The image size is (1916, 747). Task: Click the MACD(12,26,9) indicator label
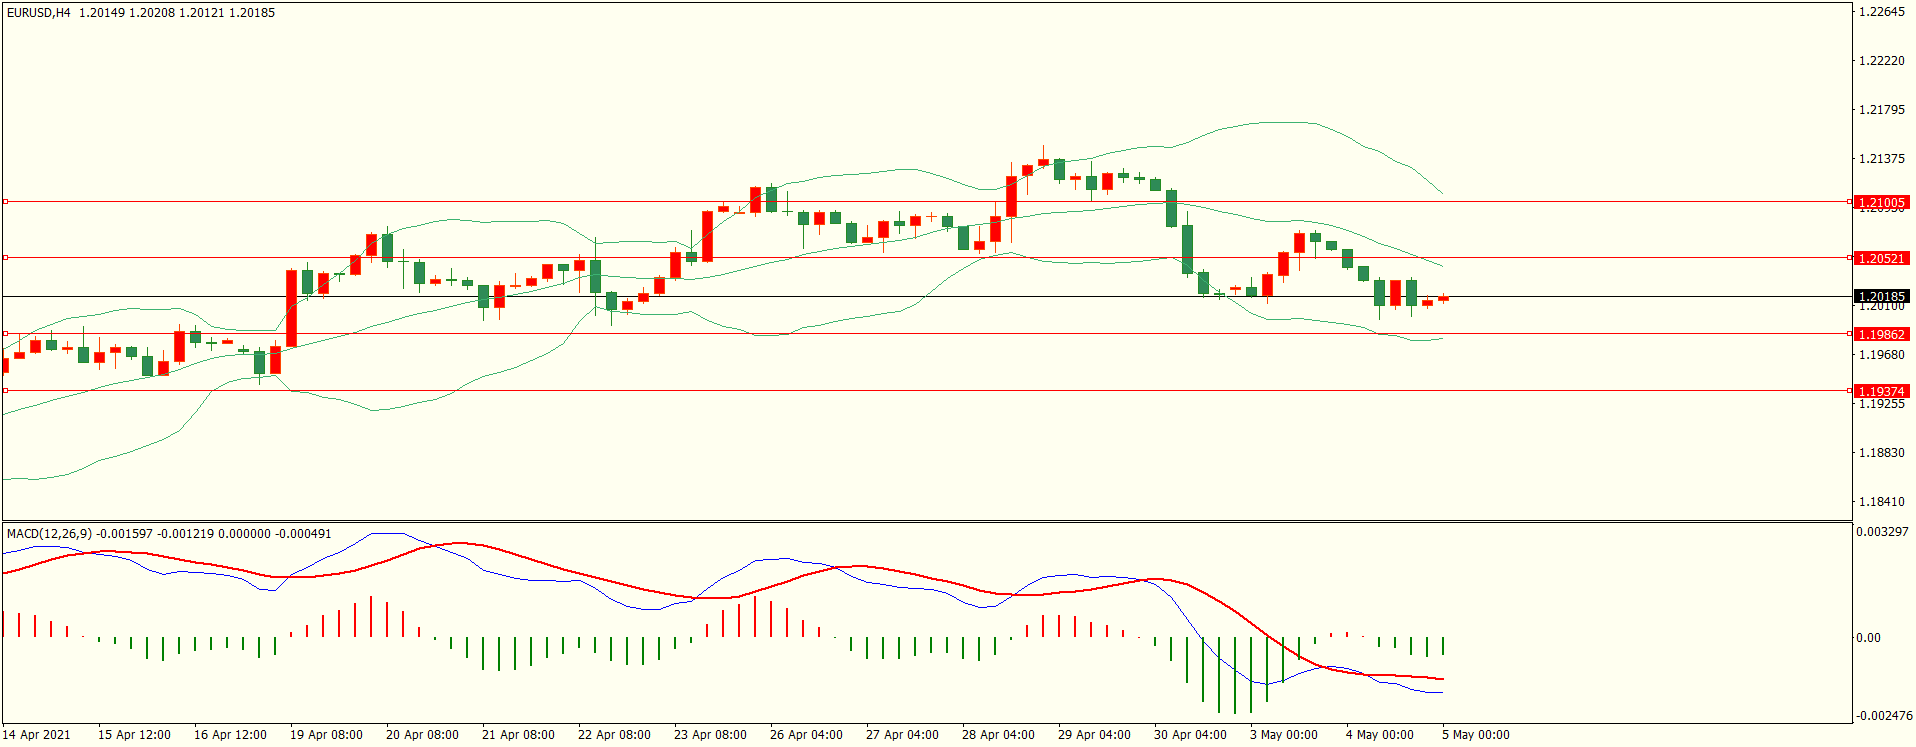tap(49, 534)
